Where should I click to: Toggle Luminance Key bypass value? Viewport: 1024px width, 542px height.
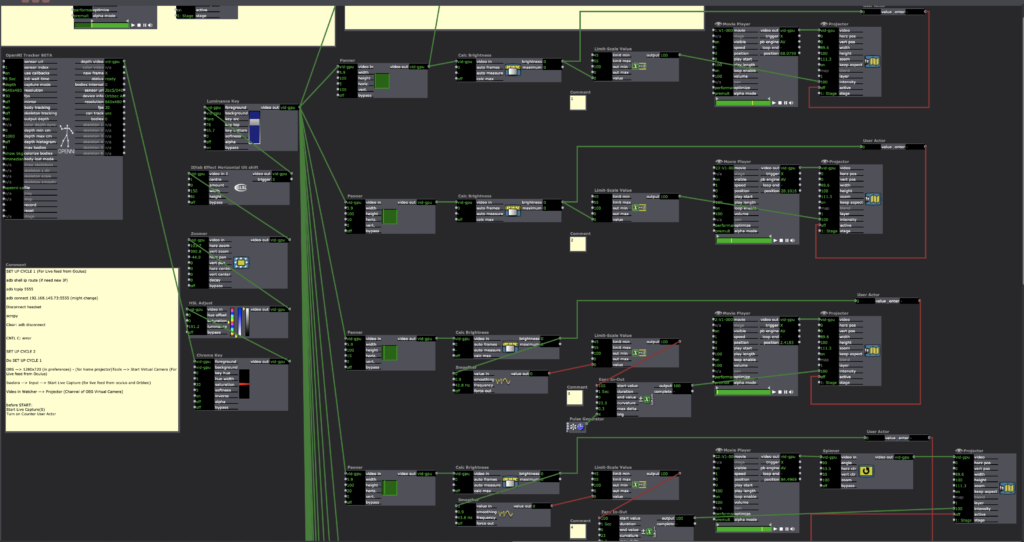coord(214,148)
